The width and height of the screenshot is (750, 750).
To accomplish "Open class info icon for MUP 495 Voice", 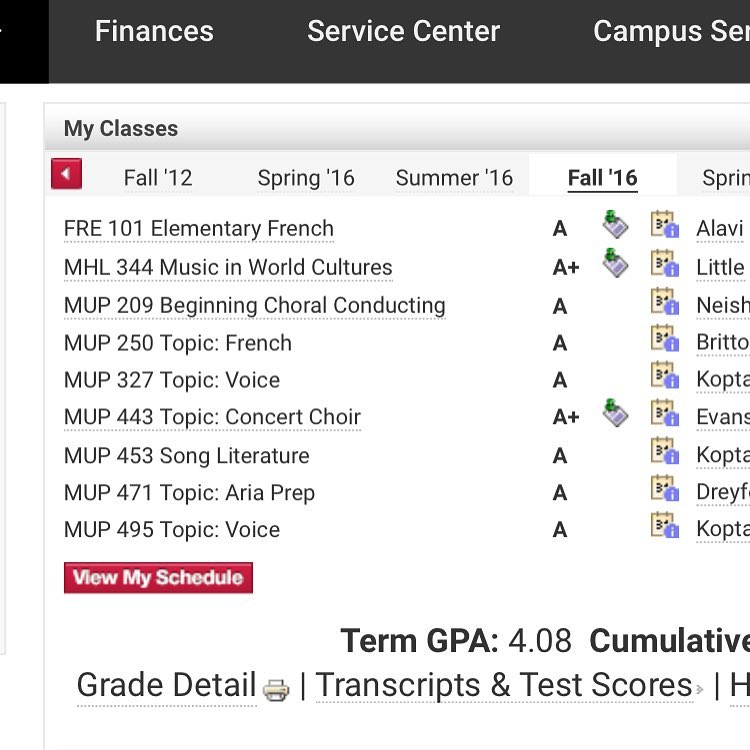I will click(664, 527).
